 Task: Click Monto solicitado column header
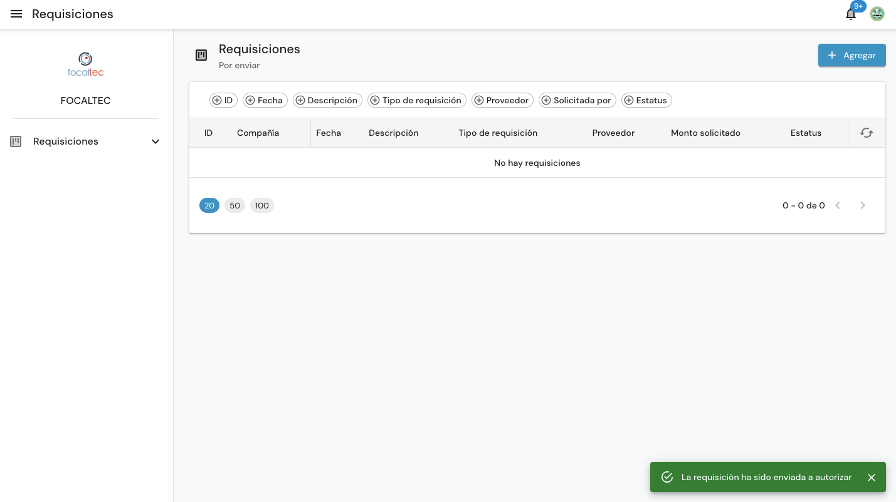click(705, 133)
